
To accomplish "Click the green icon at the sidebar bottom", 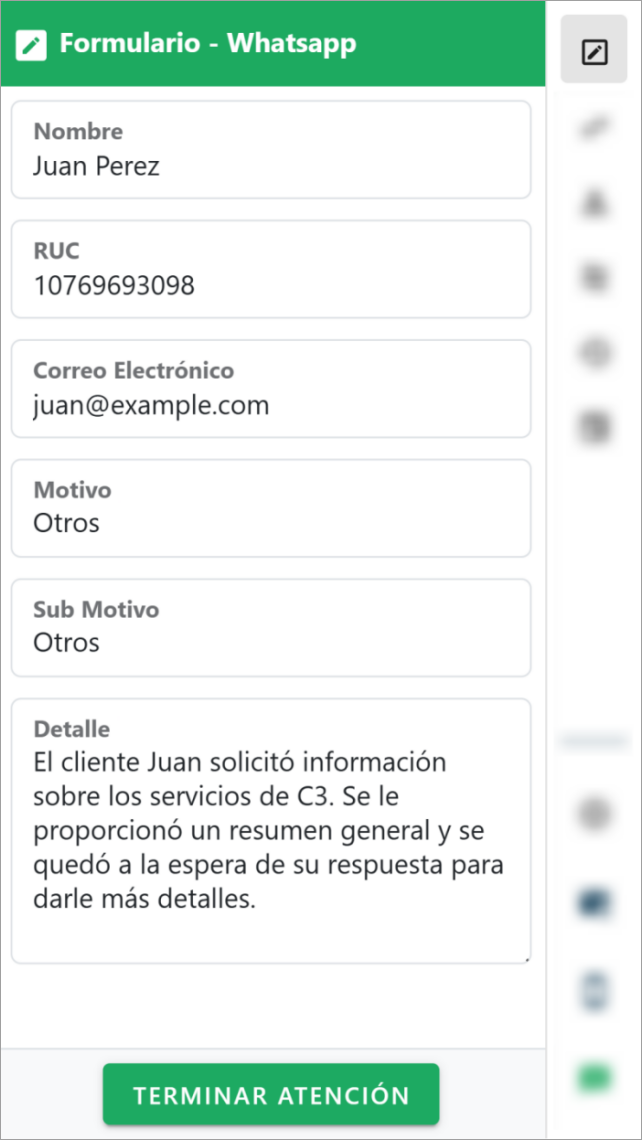I will click(x=595, y=1077).
